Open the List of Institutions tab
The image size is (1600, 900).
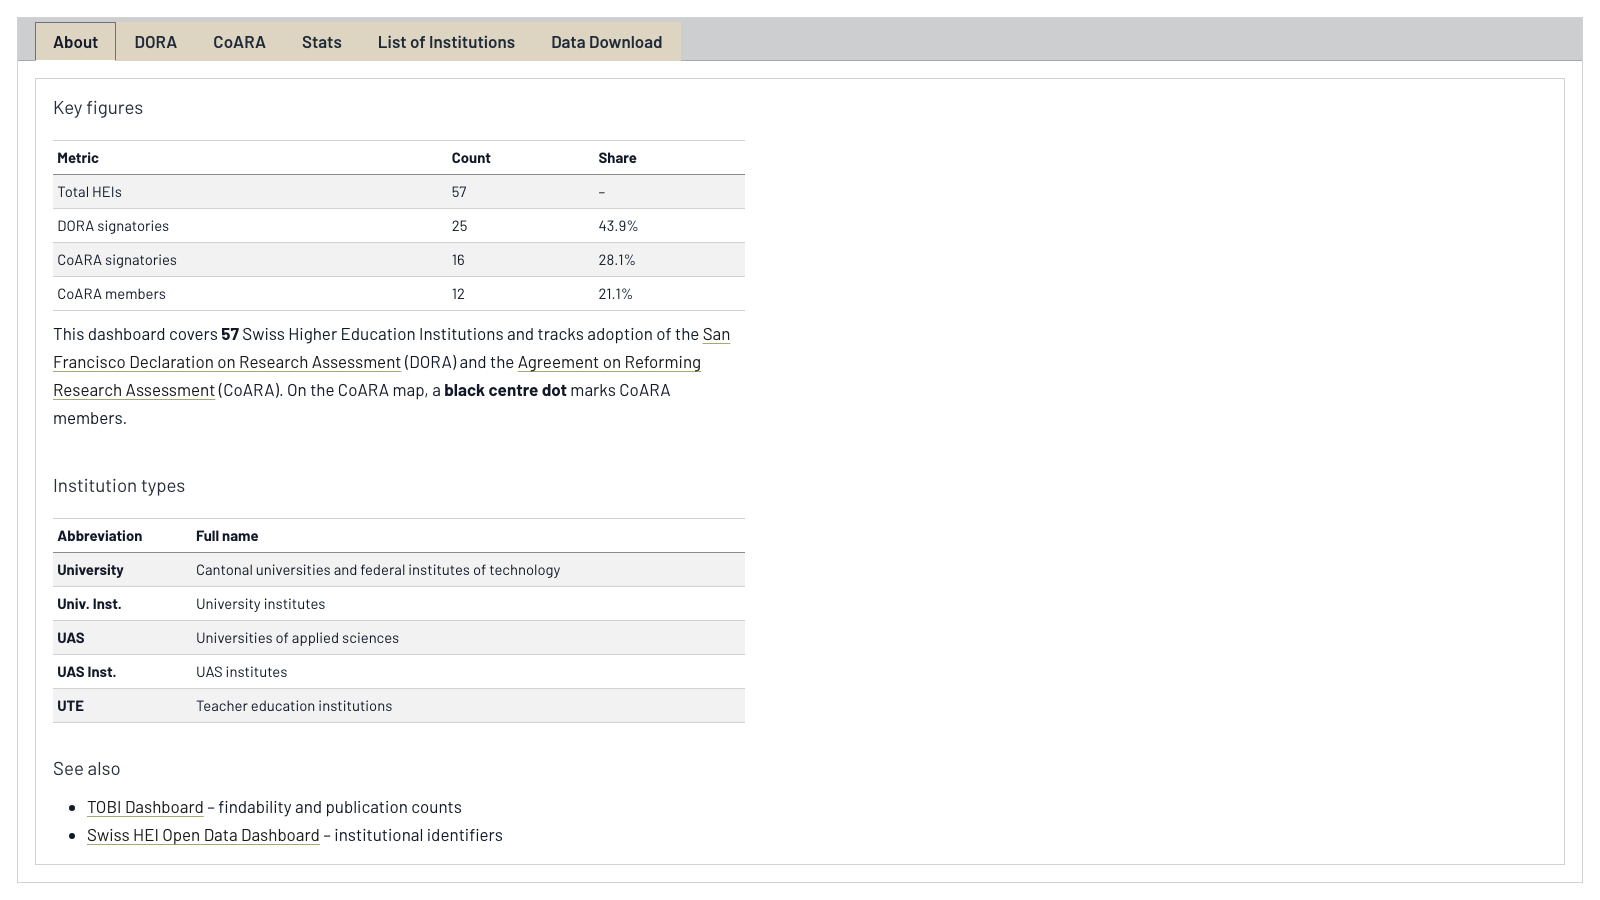click(x=446, y=42)
